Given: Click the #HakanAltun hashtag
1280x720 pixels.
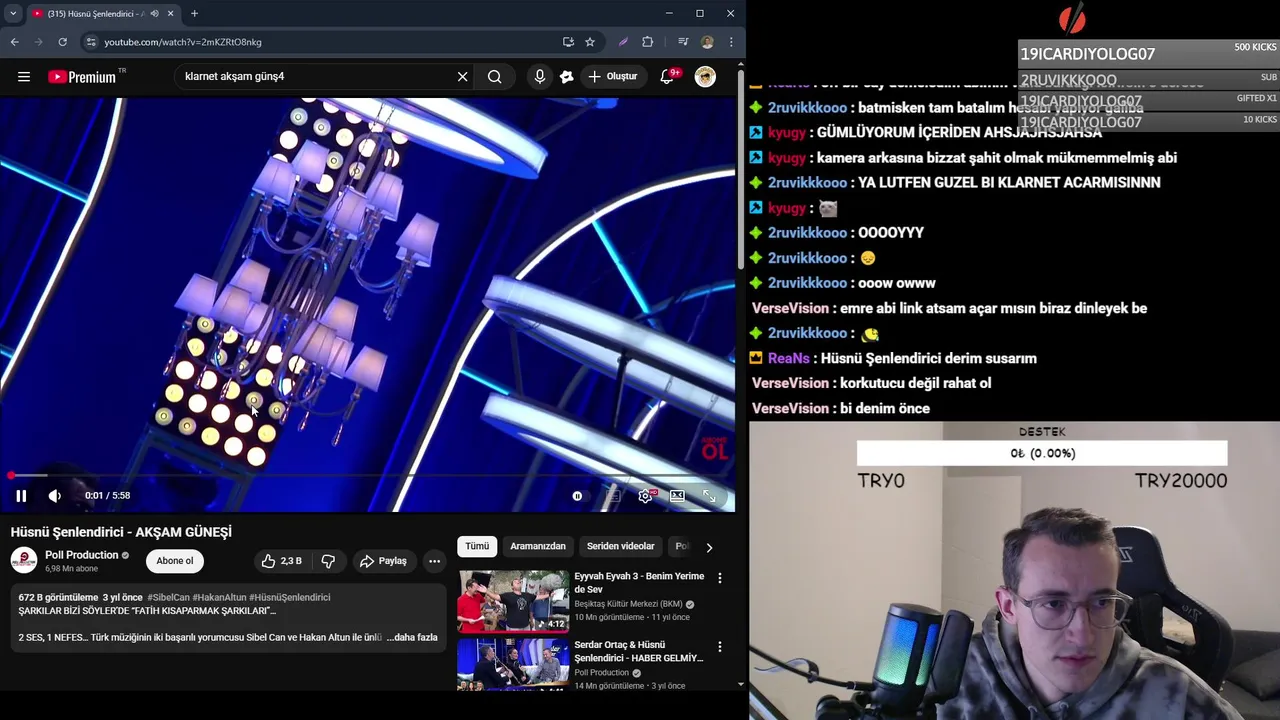Looking at the screenshot, I should (x=219, y=597).
